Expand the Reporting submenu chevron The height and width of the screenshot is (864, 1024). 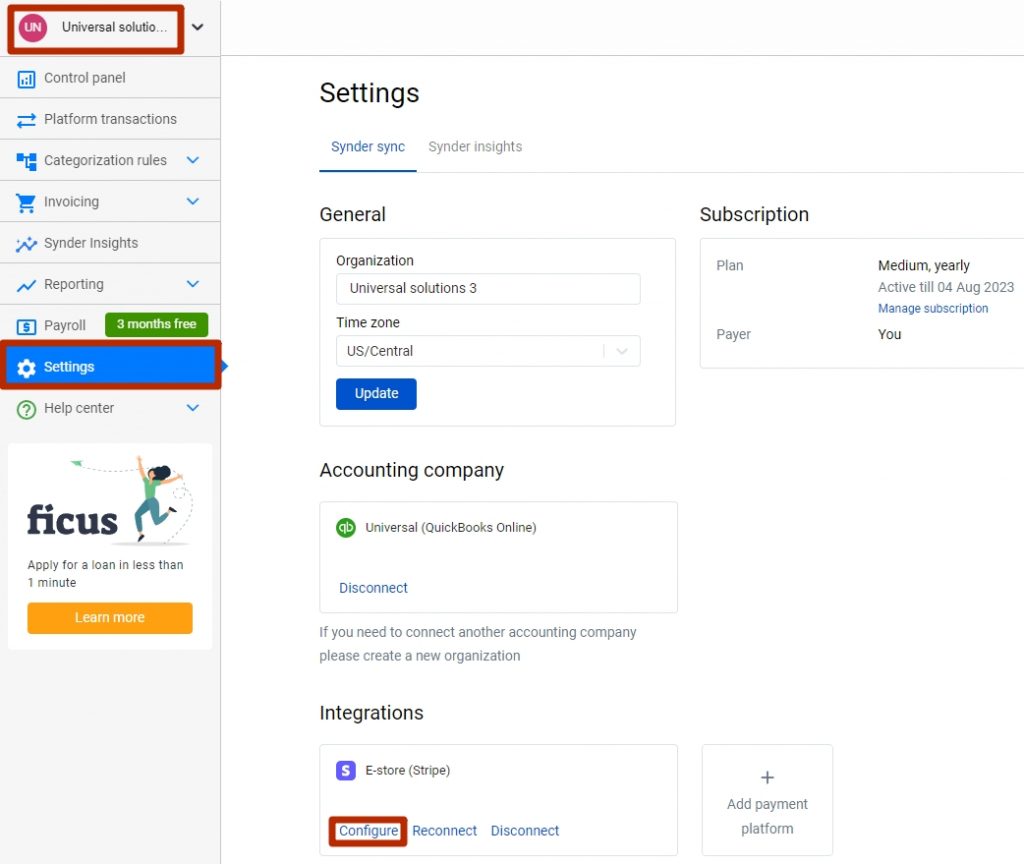(x=193, y=283)
